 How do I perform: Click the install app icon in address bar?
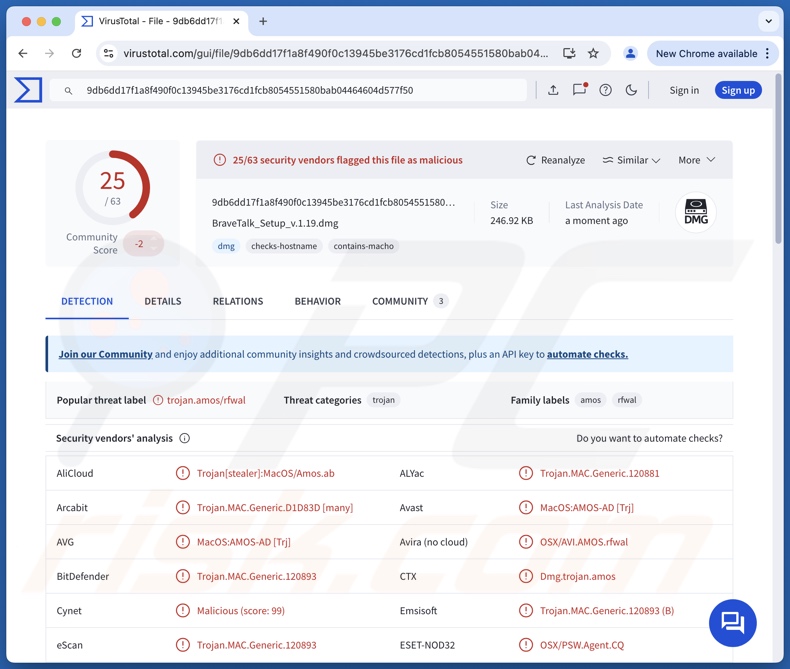click(x=569, y=53)
